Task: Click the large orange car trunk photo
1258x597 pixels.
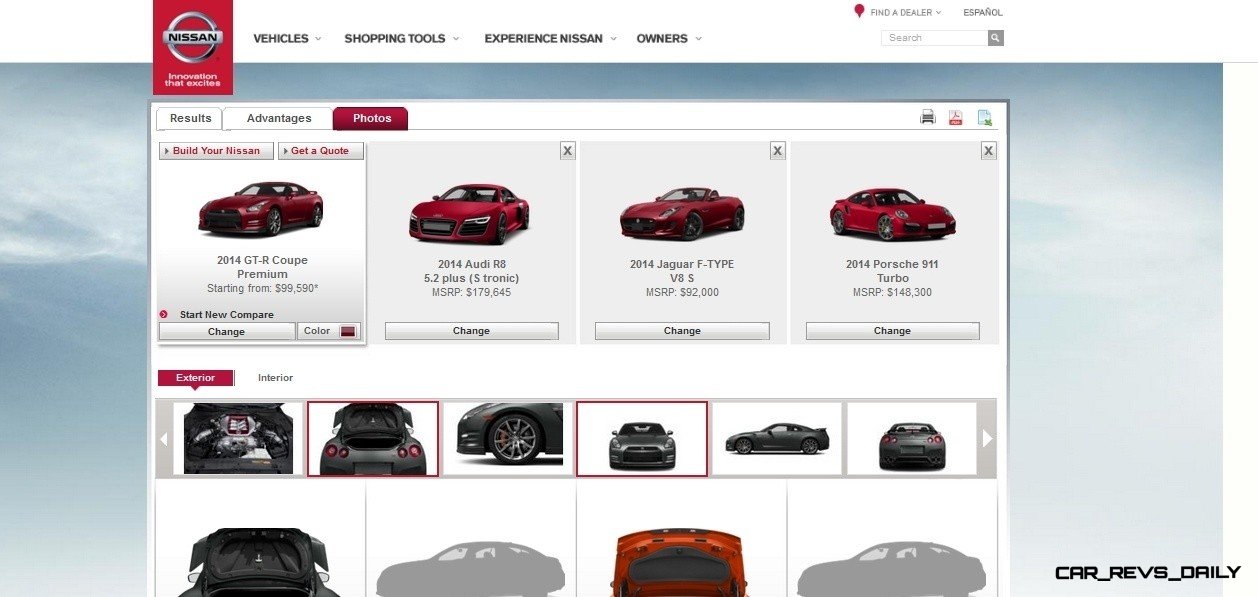Action: pyautogui.click(x=681, y=563)
